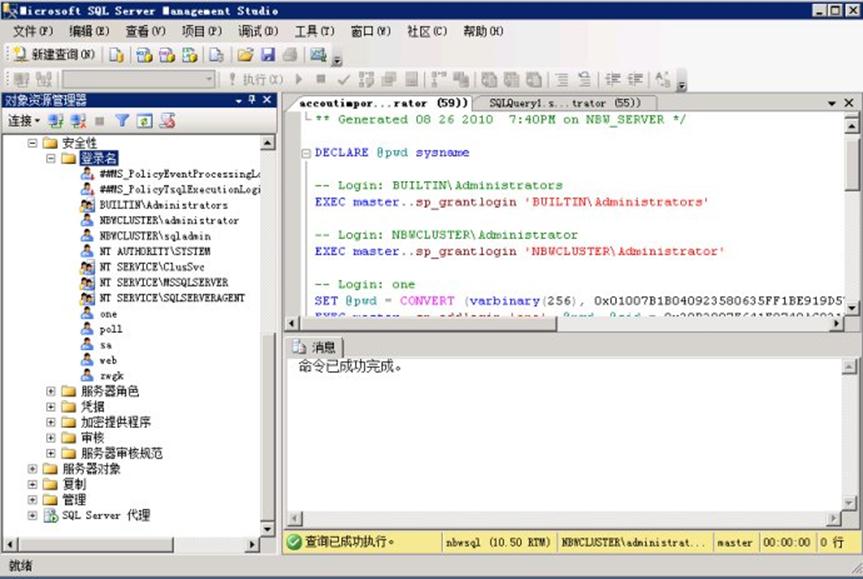The width and height of the screenshot is (863, 579).
Task: Open the 调试 (Debug) menu
Action: pos(258,31)
